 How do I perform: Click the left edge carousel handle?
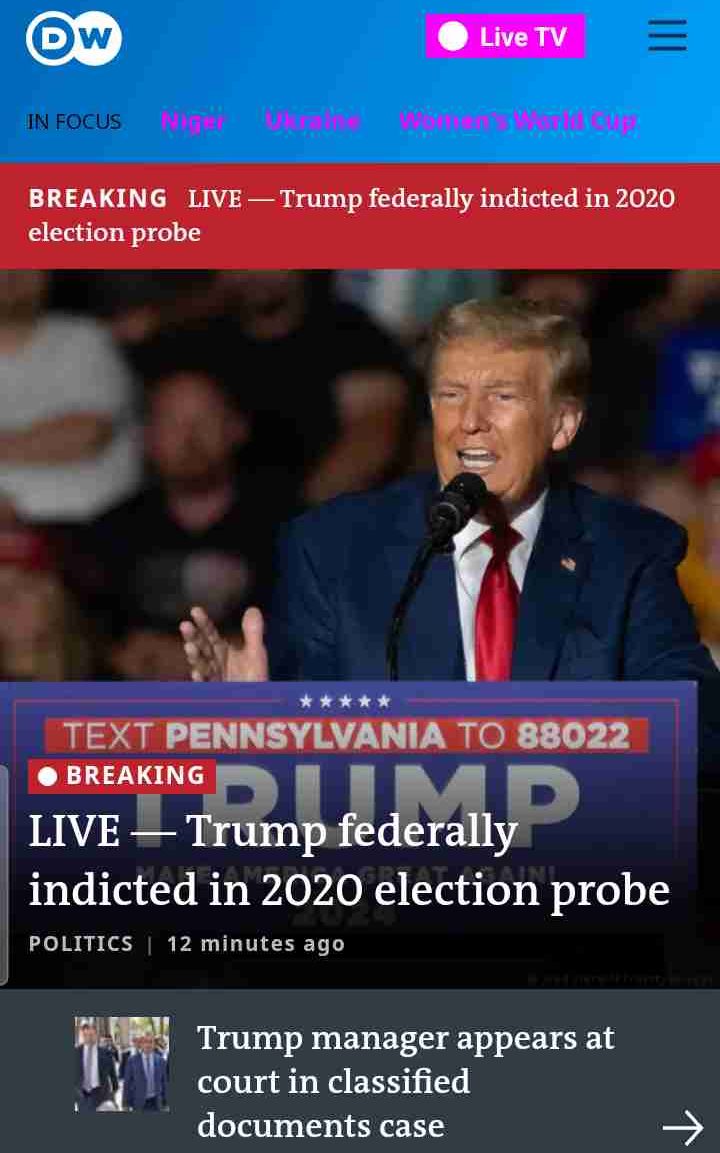[x=4, y=875]
